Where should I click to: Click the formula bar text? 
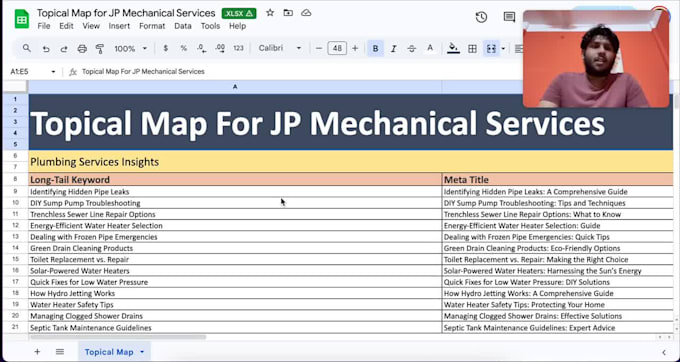coord(143,72)
